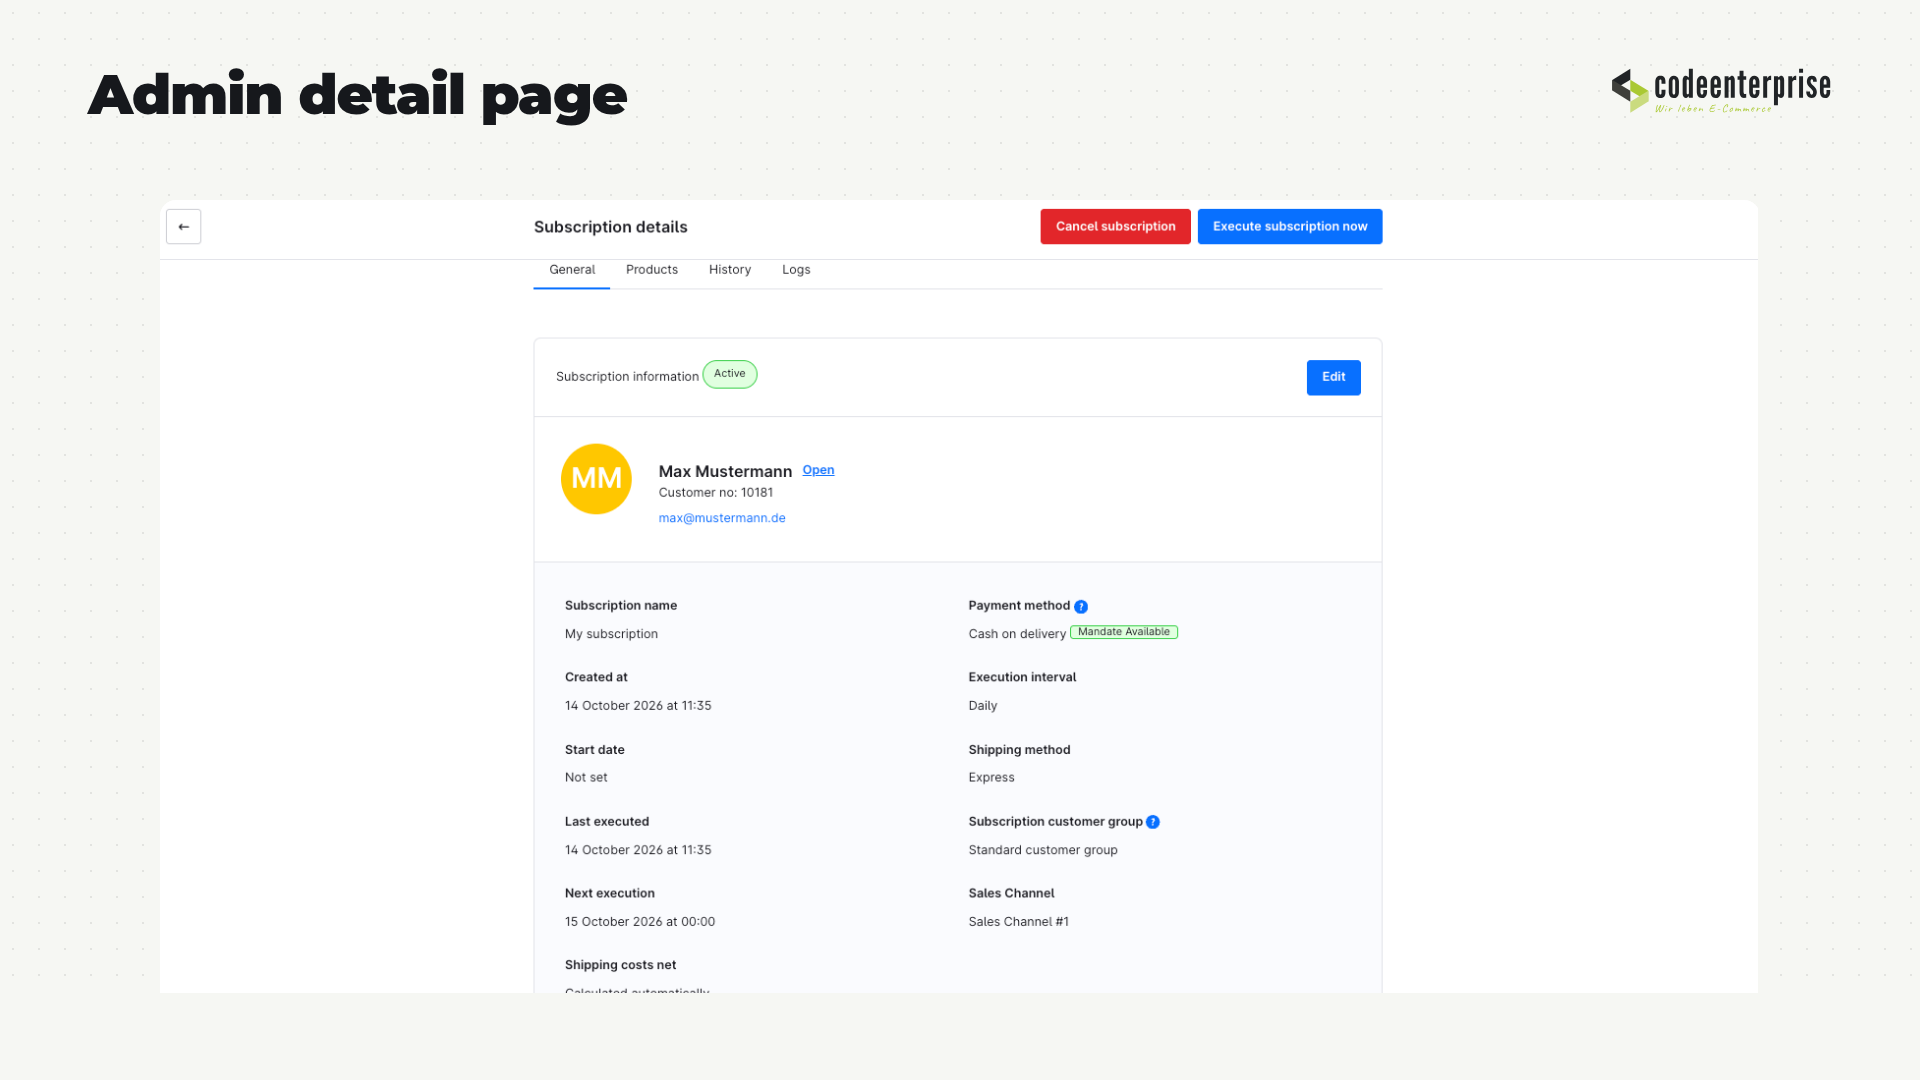
Task: Open the Logs tab
Action: (796, 270)
